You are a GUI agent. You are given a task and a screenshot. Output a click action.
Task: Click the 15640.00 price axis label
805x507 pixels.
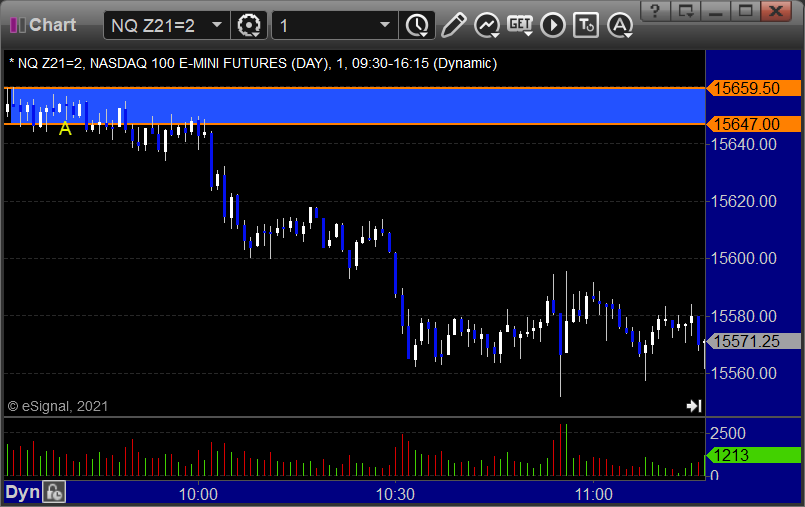point(743,144)
